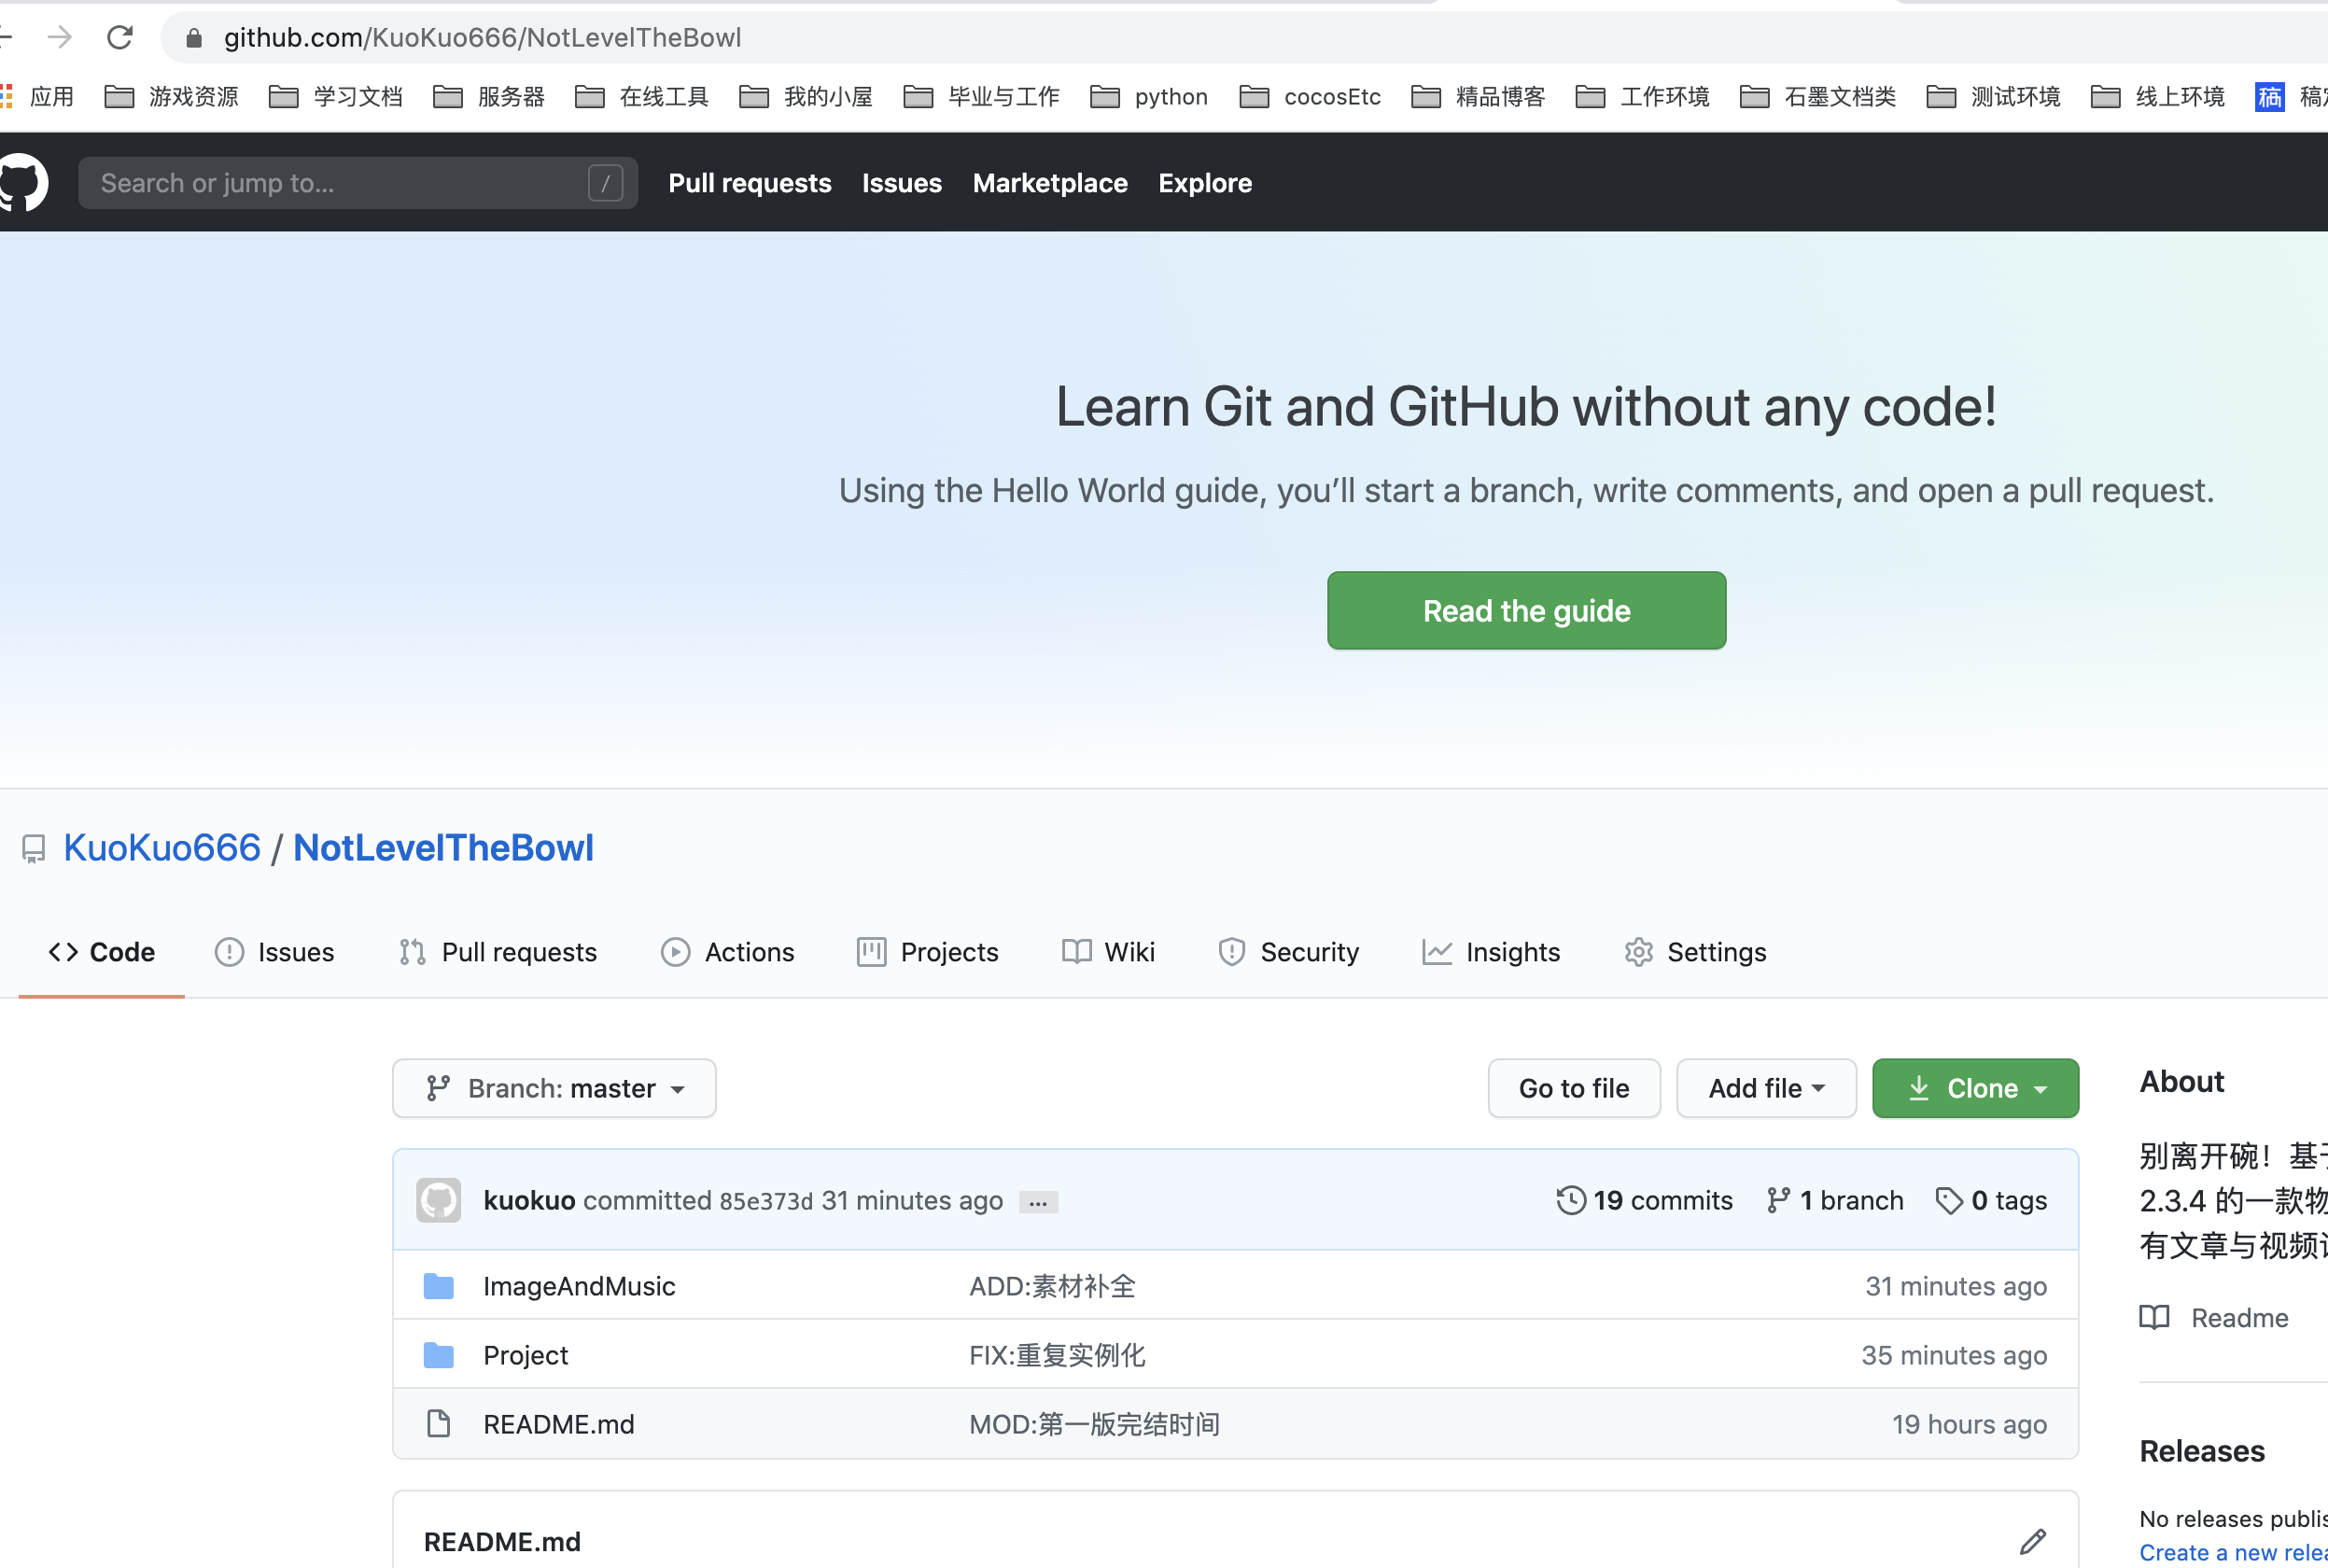
Task: Open Marketplace from the top navbar
Action: (x=1050, y=183)
